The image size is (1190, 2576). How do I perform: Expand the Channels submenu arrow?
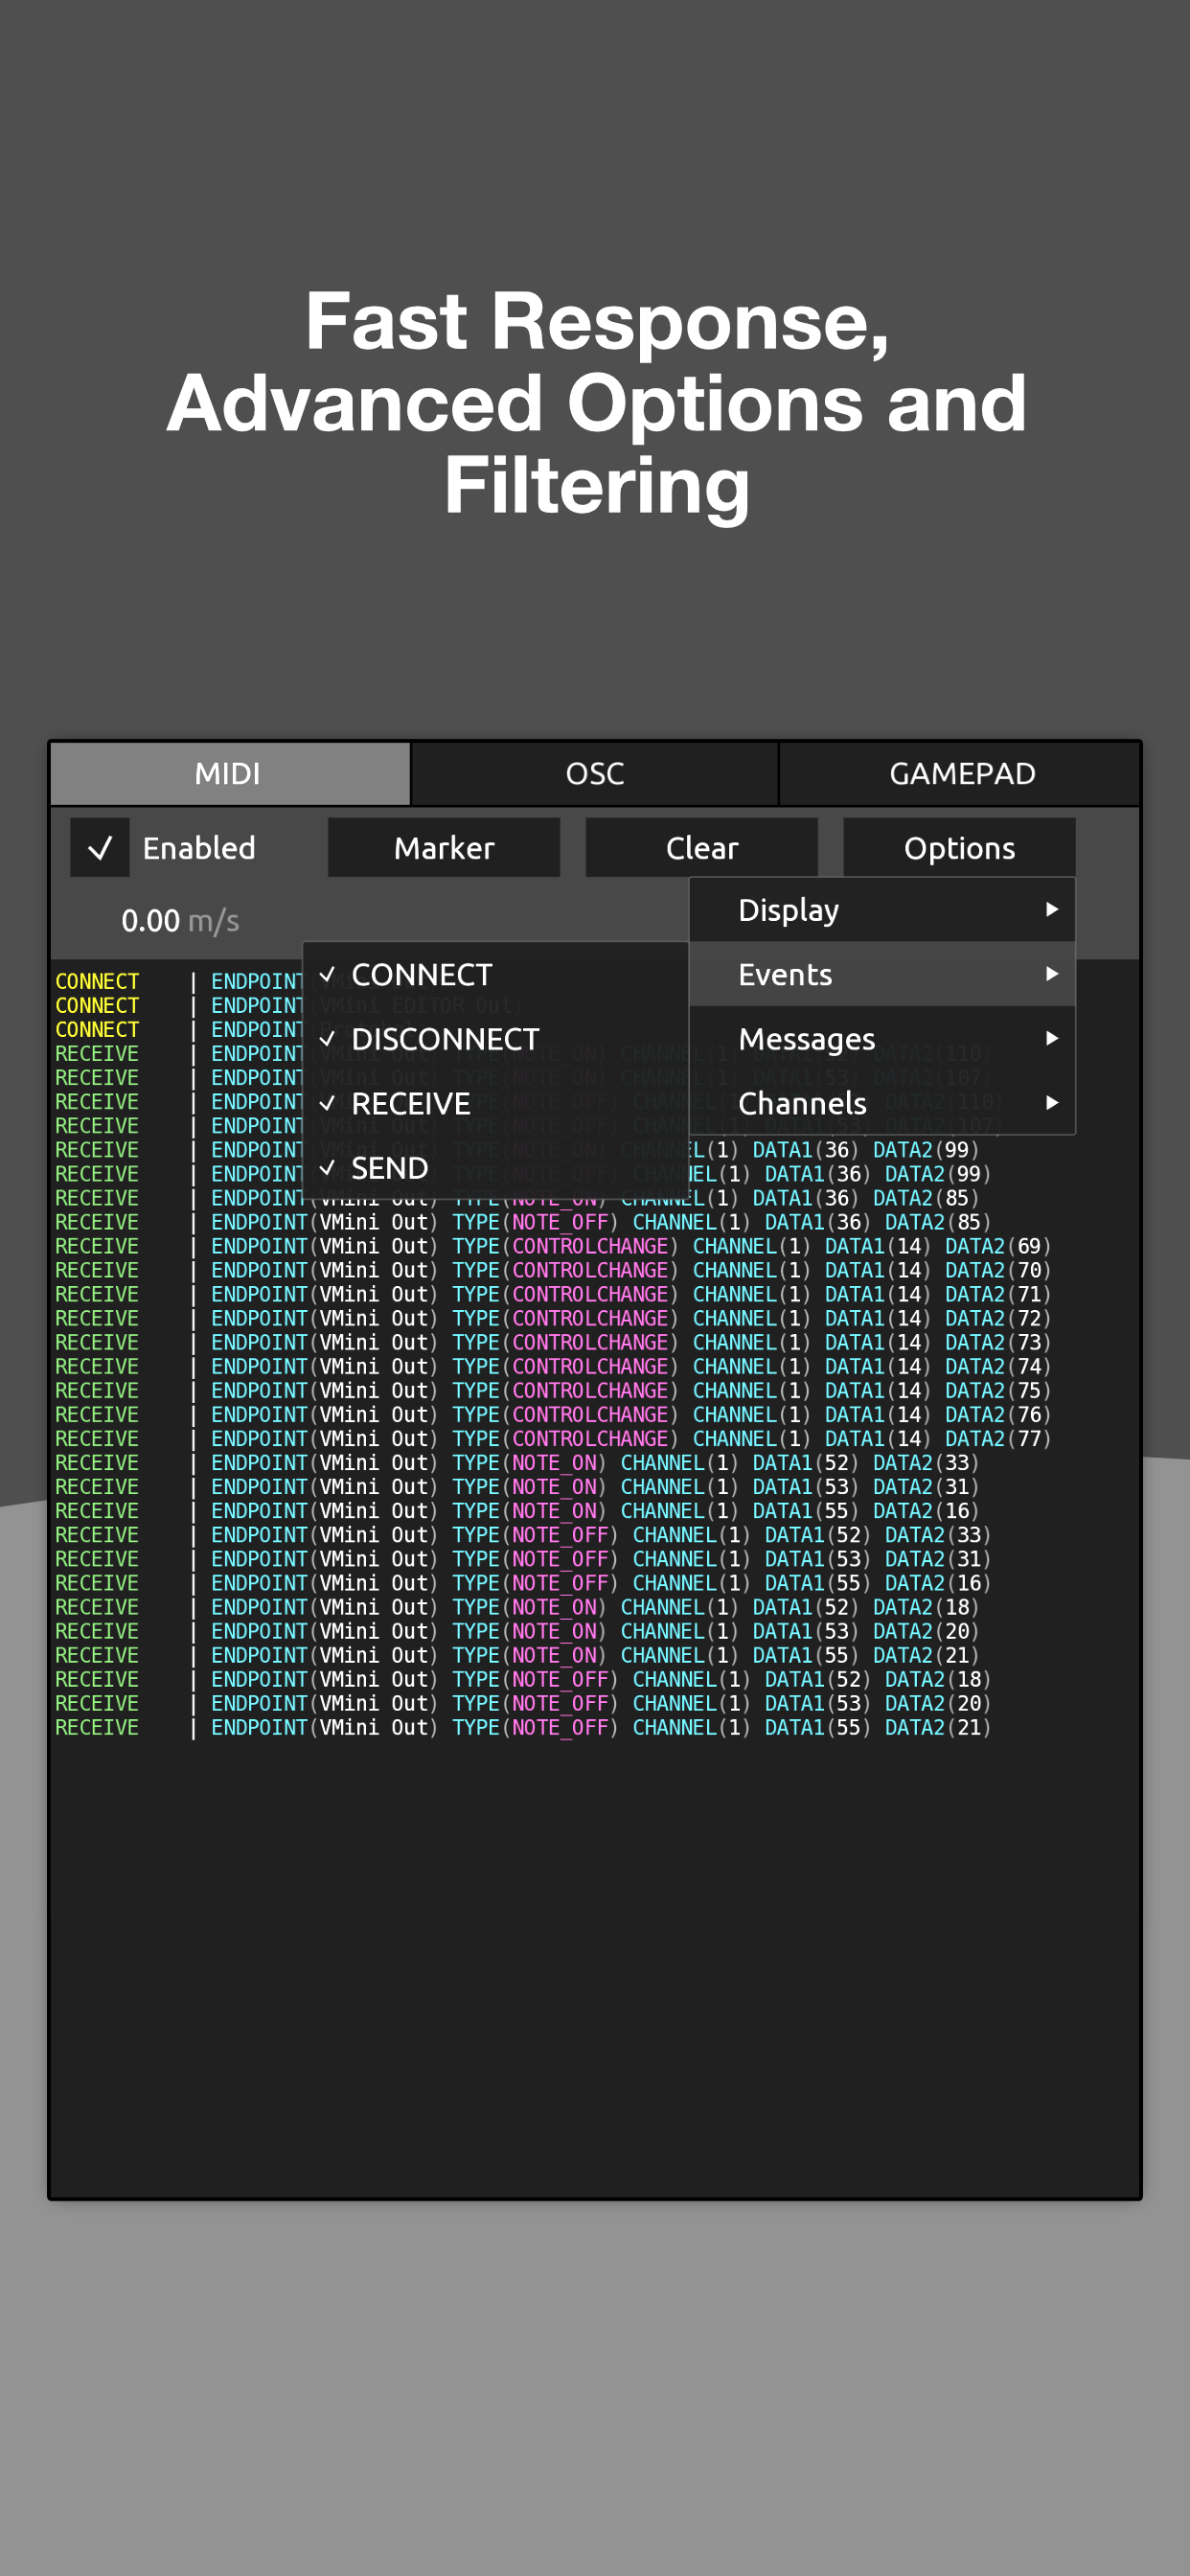[1051, 1103]
